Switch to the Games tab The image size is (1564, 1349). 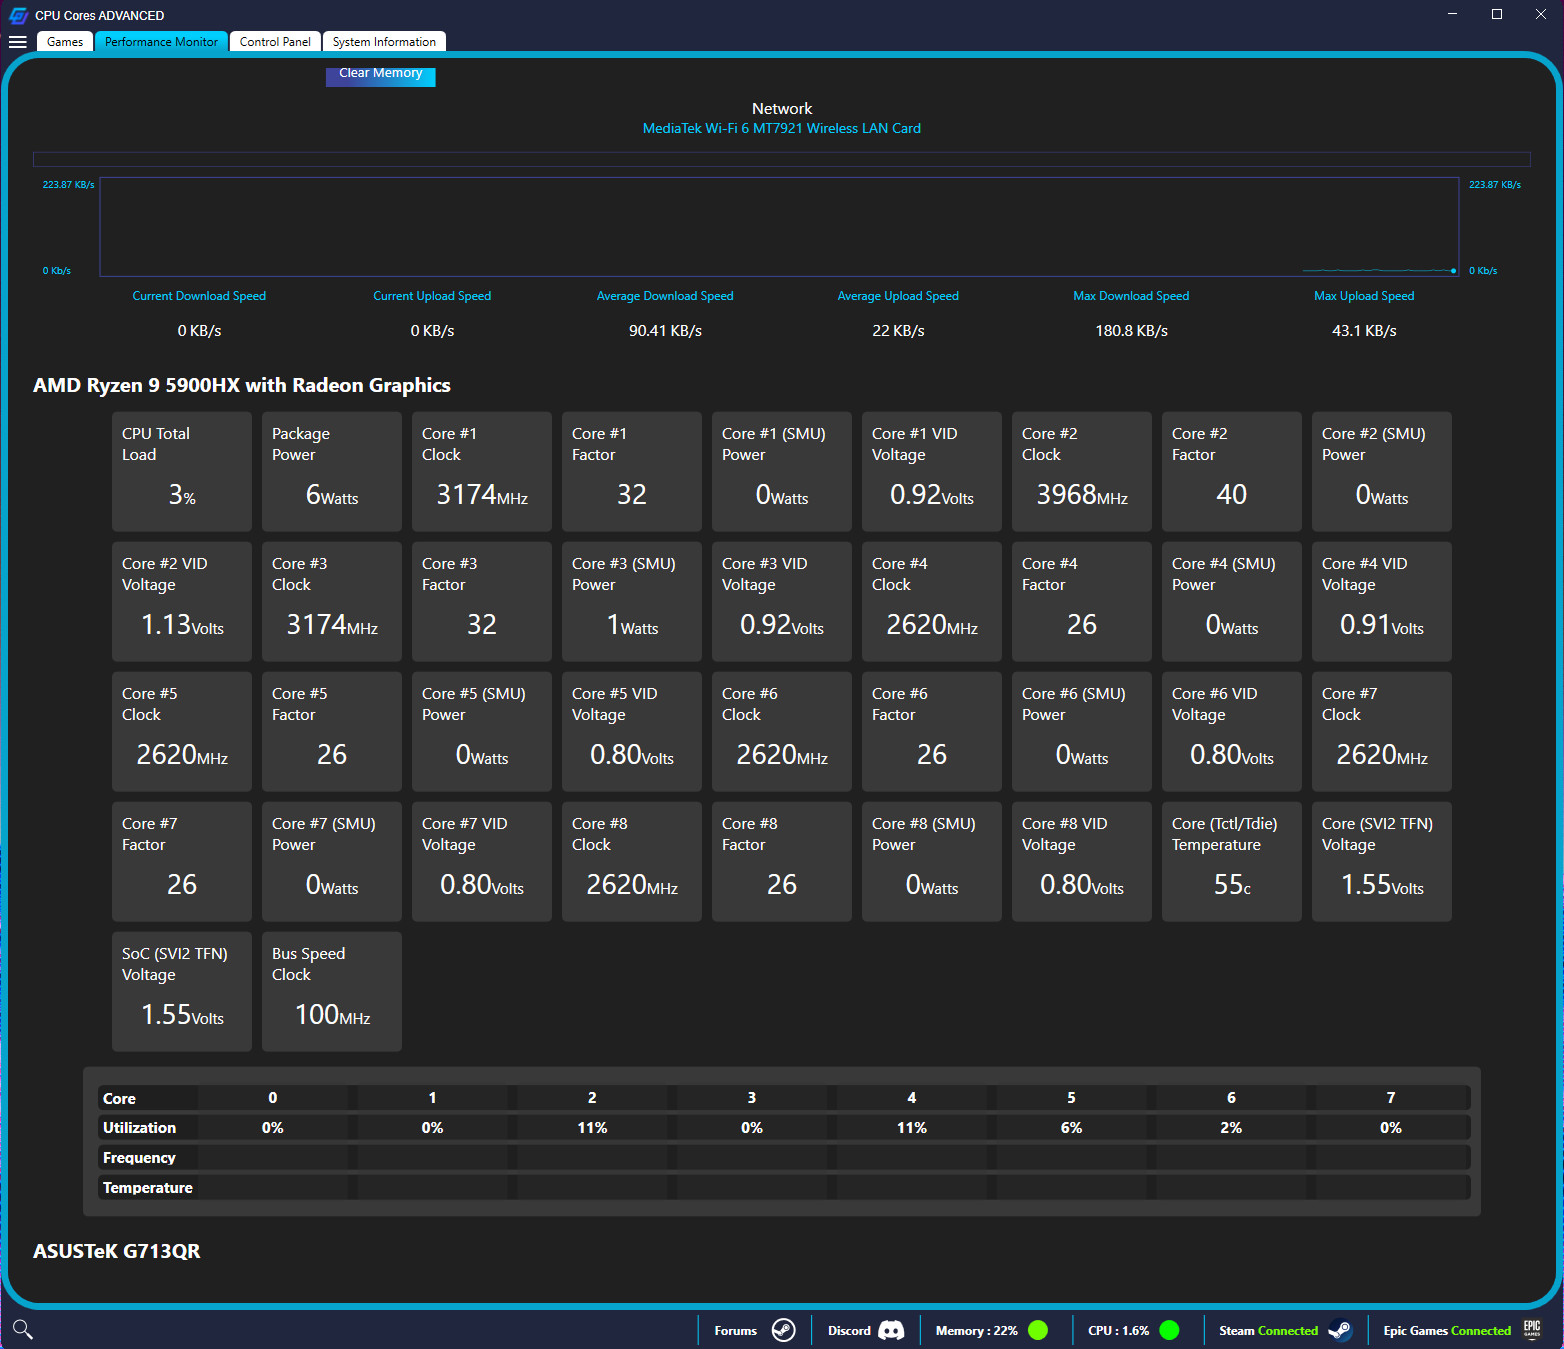point(64,41)
